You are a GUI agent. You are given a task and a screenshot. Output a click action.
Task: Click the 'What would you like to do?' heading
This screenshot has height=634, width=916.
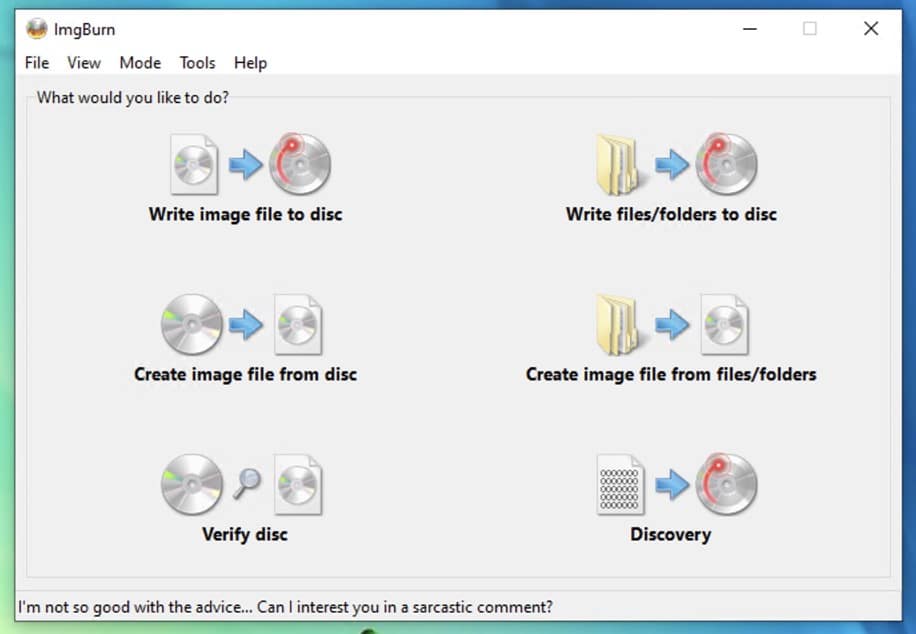click(x=133, y=98)
